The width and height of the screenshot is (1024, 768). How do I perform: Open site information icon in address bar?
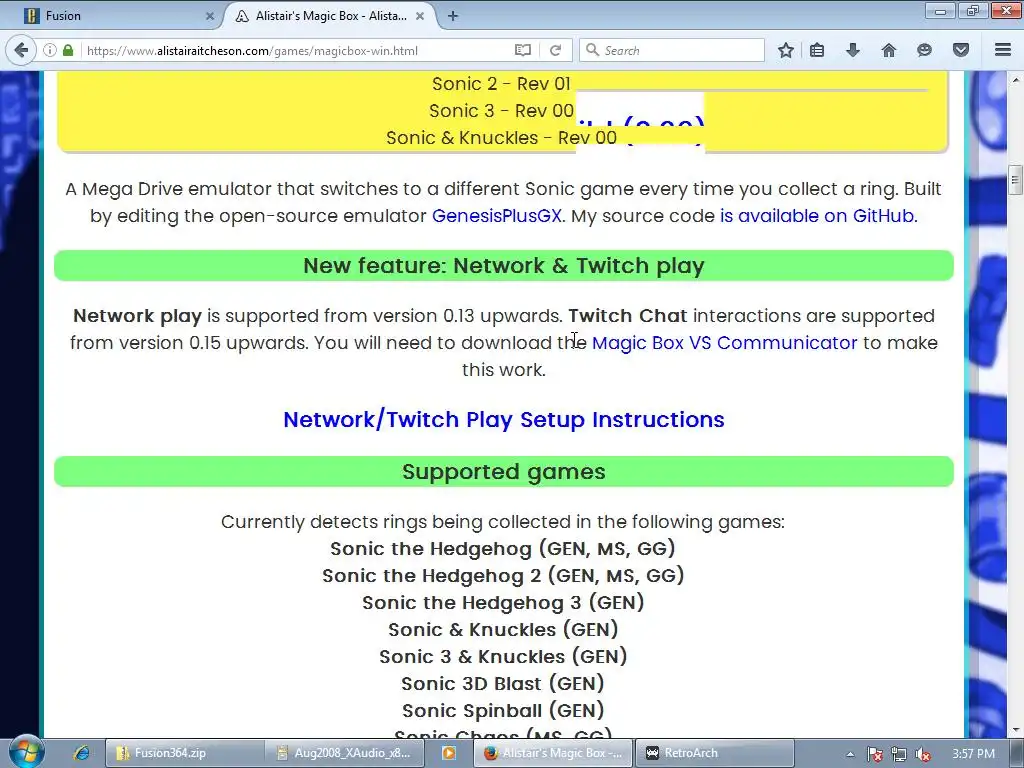(50, 50)
